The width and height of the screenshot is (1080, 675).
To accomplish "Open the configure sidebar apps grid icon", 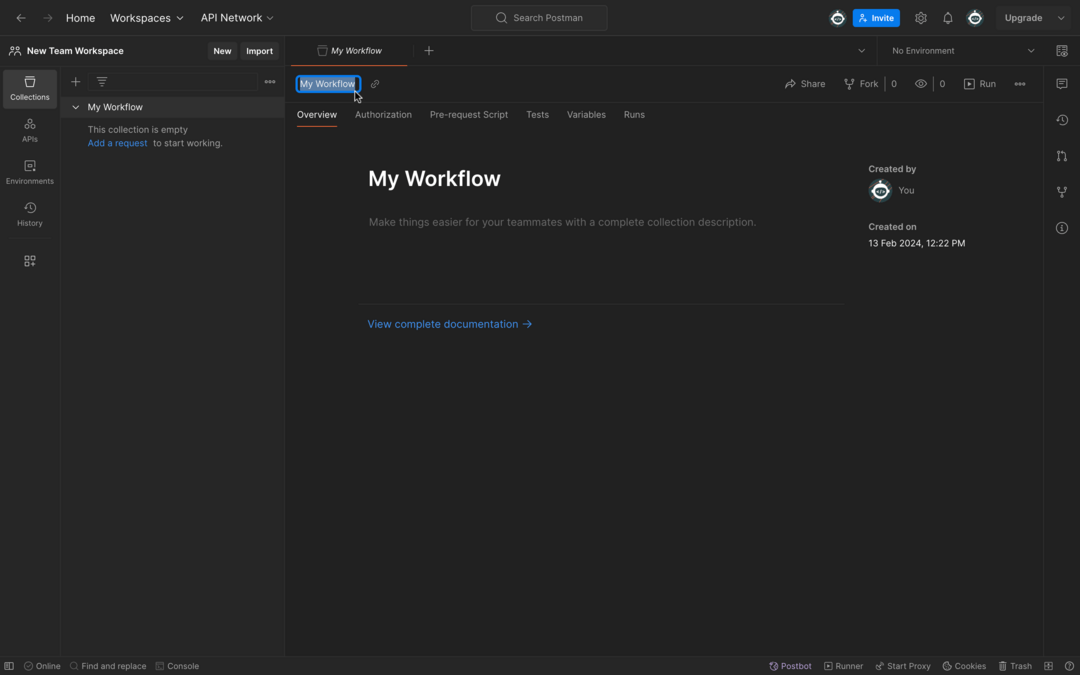I will (x=30, y=261).
